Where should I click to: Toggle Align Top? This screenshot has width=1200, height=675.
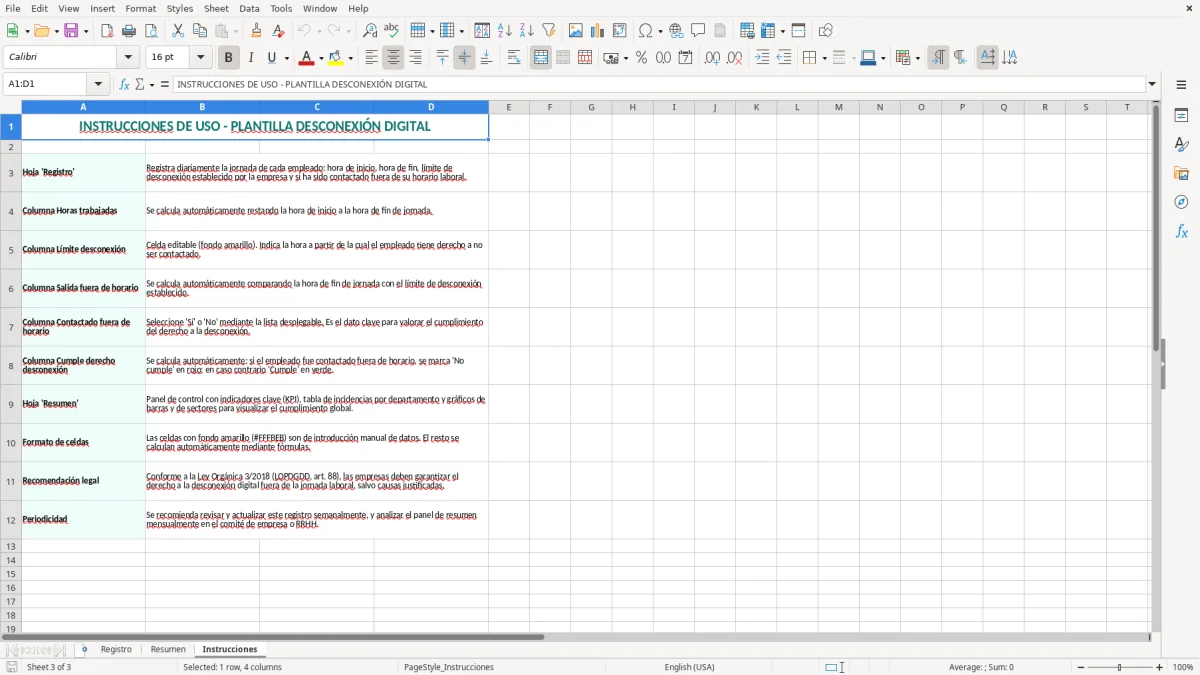click(x=442, y=58)
